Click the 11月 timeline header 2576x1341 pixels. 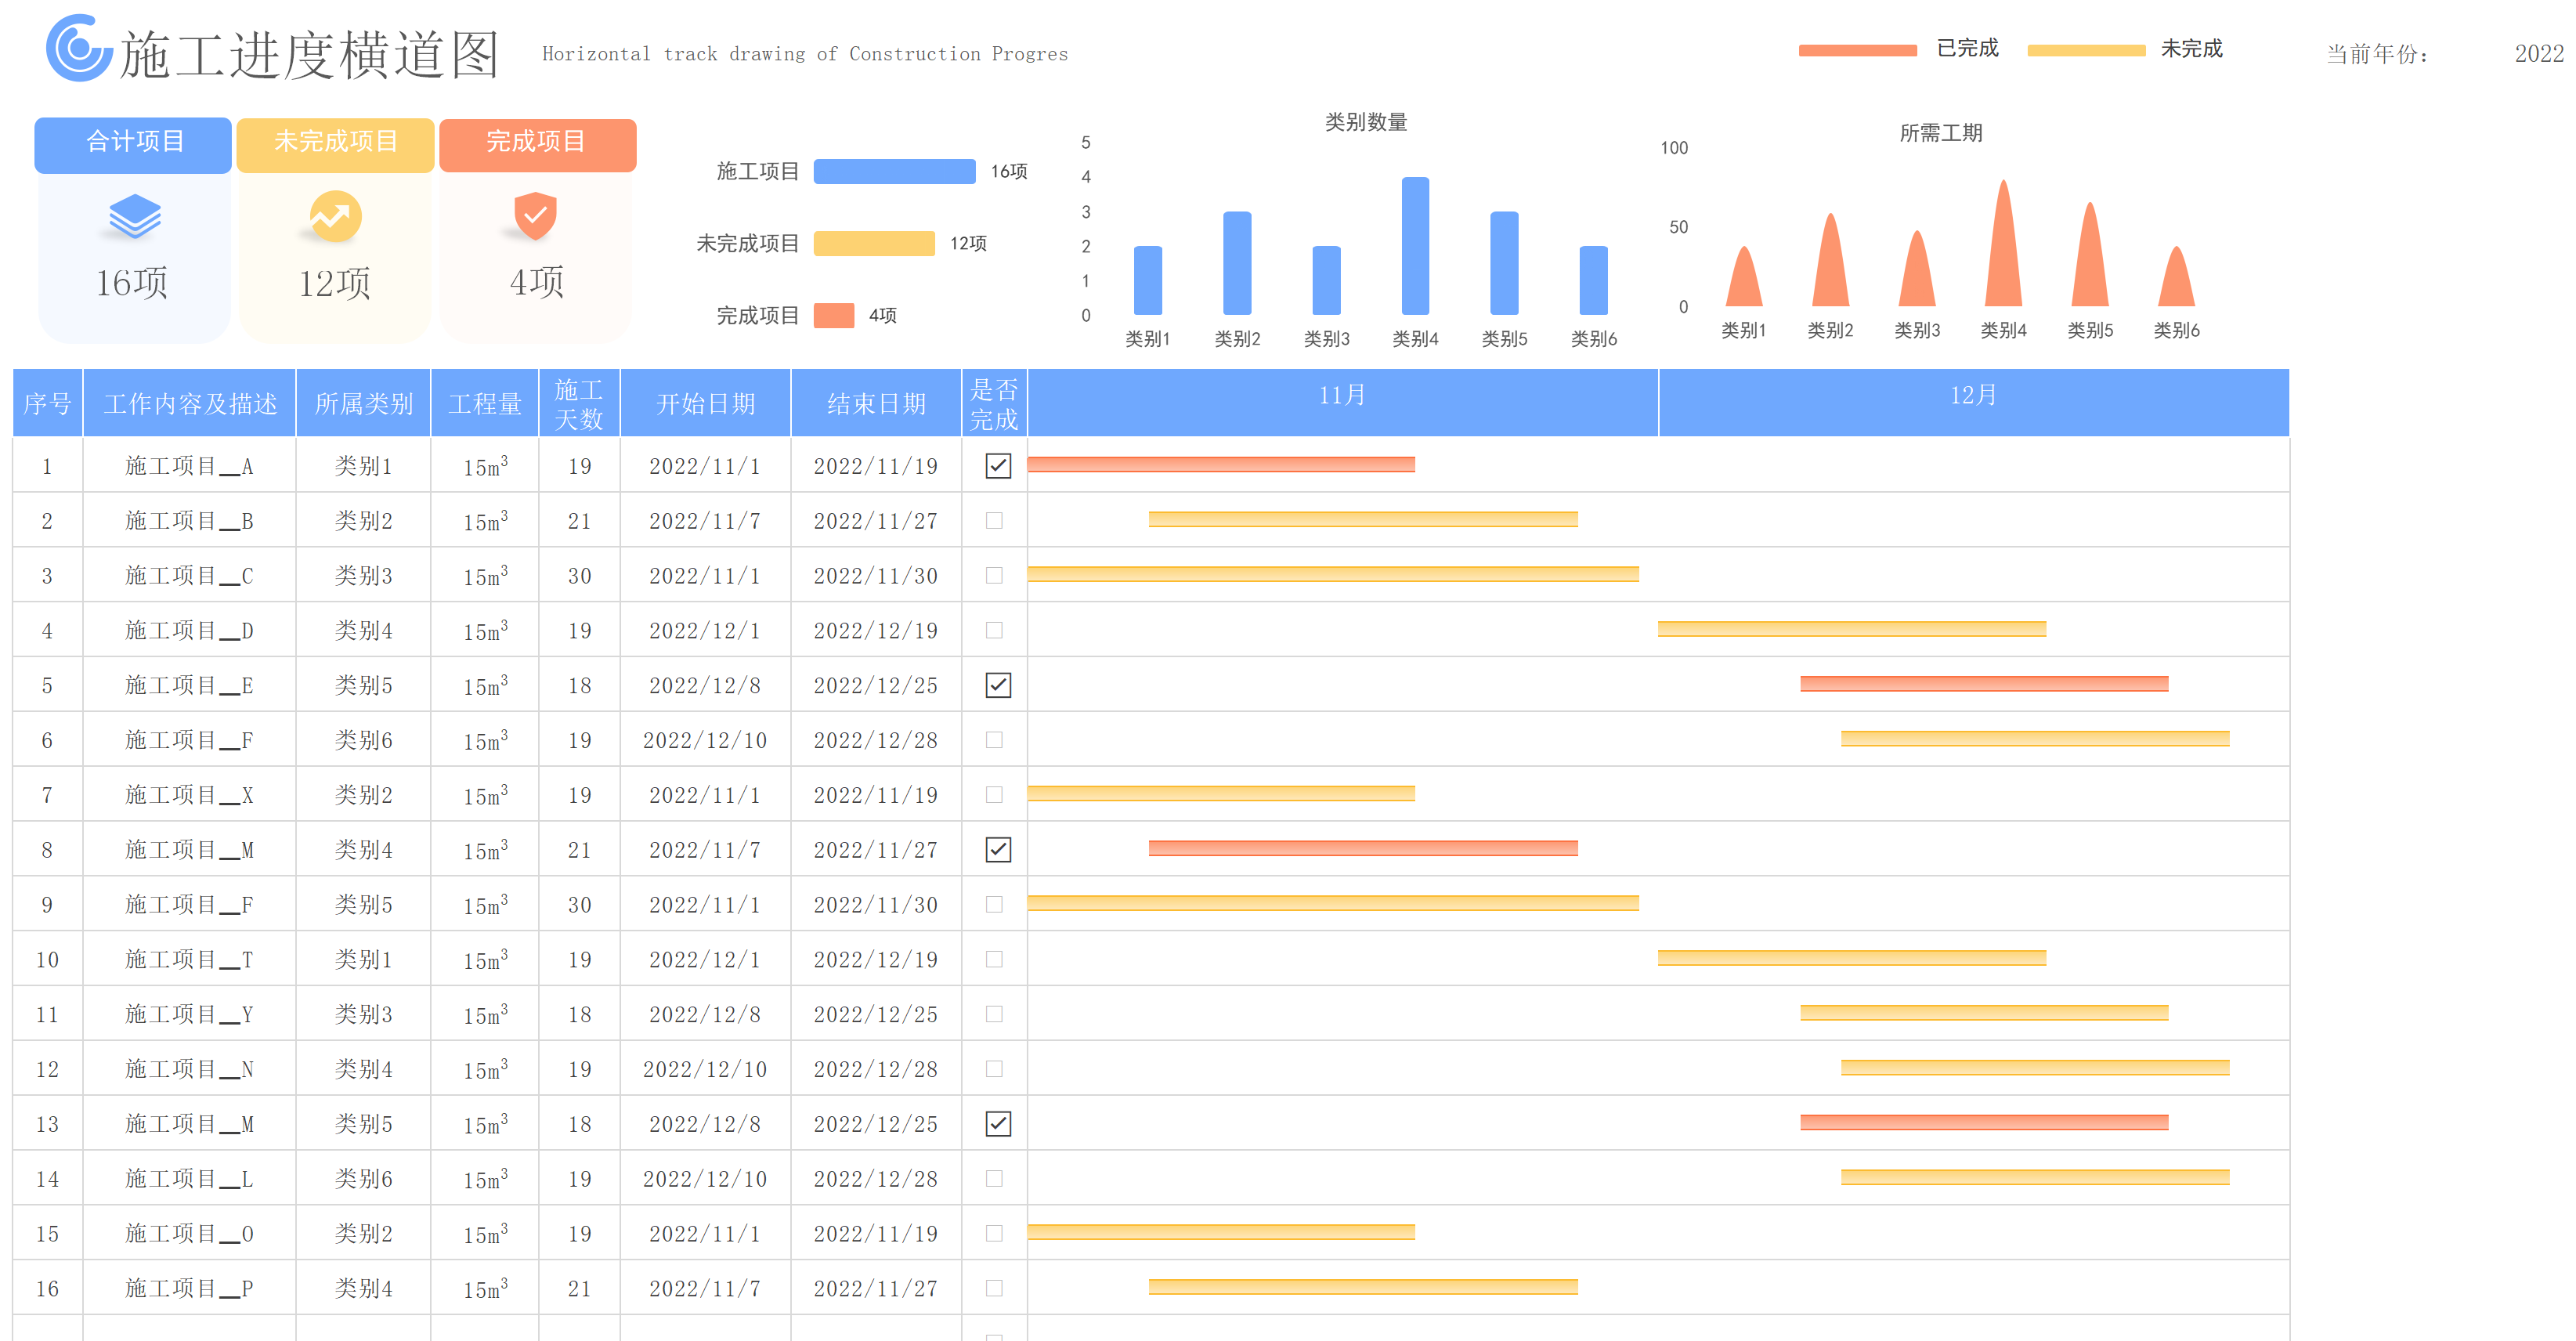[x=1342, y=396]
